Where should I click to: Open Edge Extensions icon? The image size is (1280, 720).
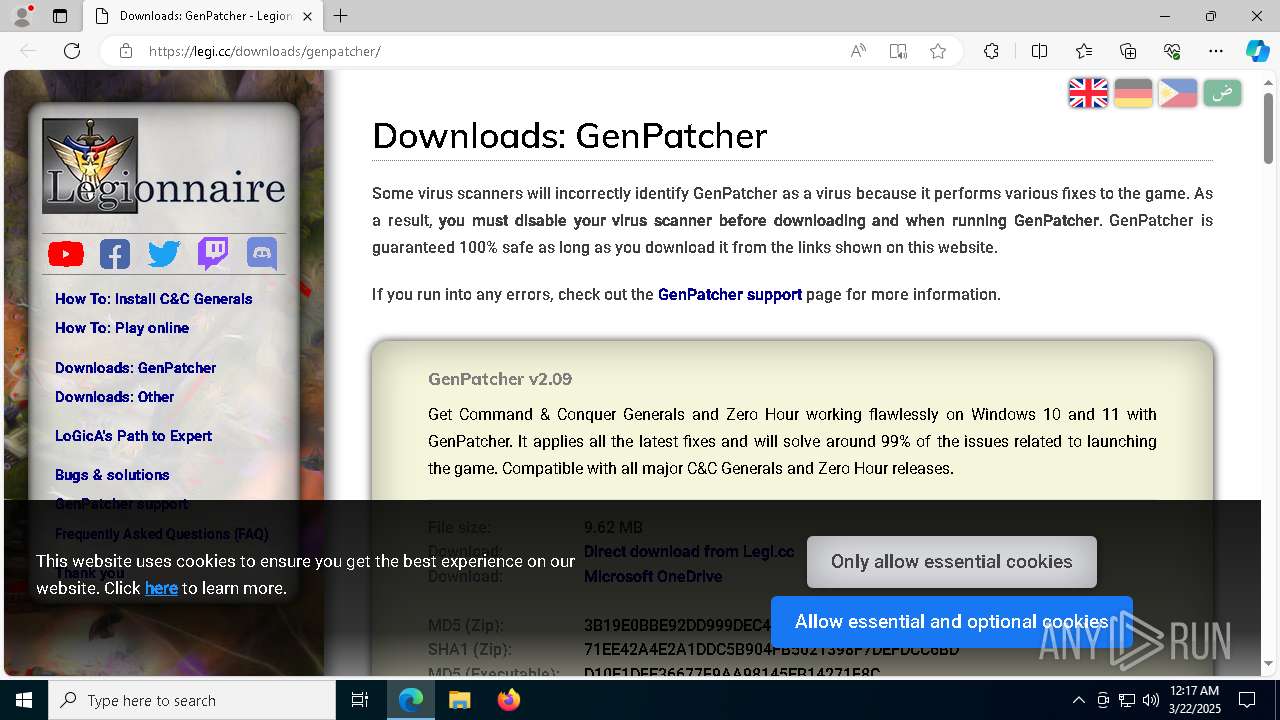[x=991, y=51]
